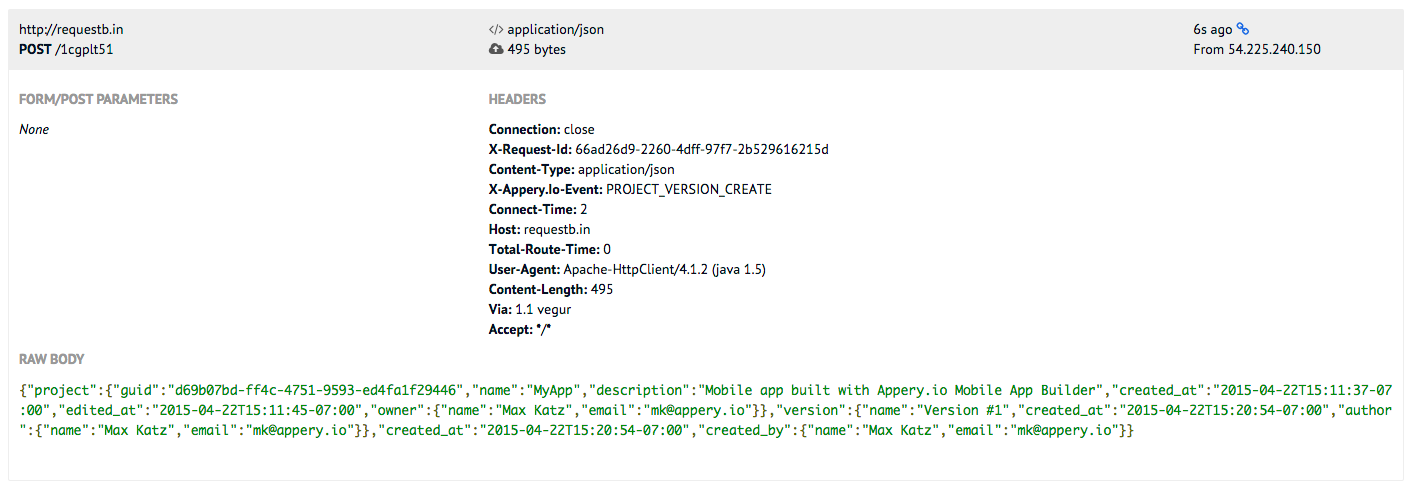Click the RAW BODY section heading
This screenshot has height=487, width=1412.
tap(52, 359)
